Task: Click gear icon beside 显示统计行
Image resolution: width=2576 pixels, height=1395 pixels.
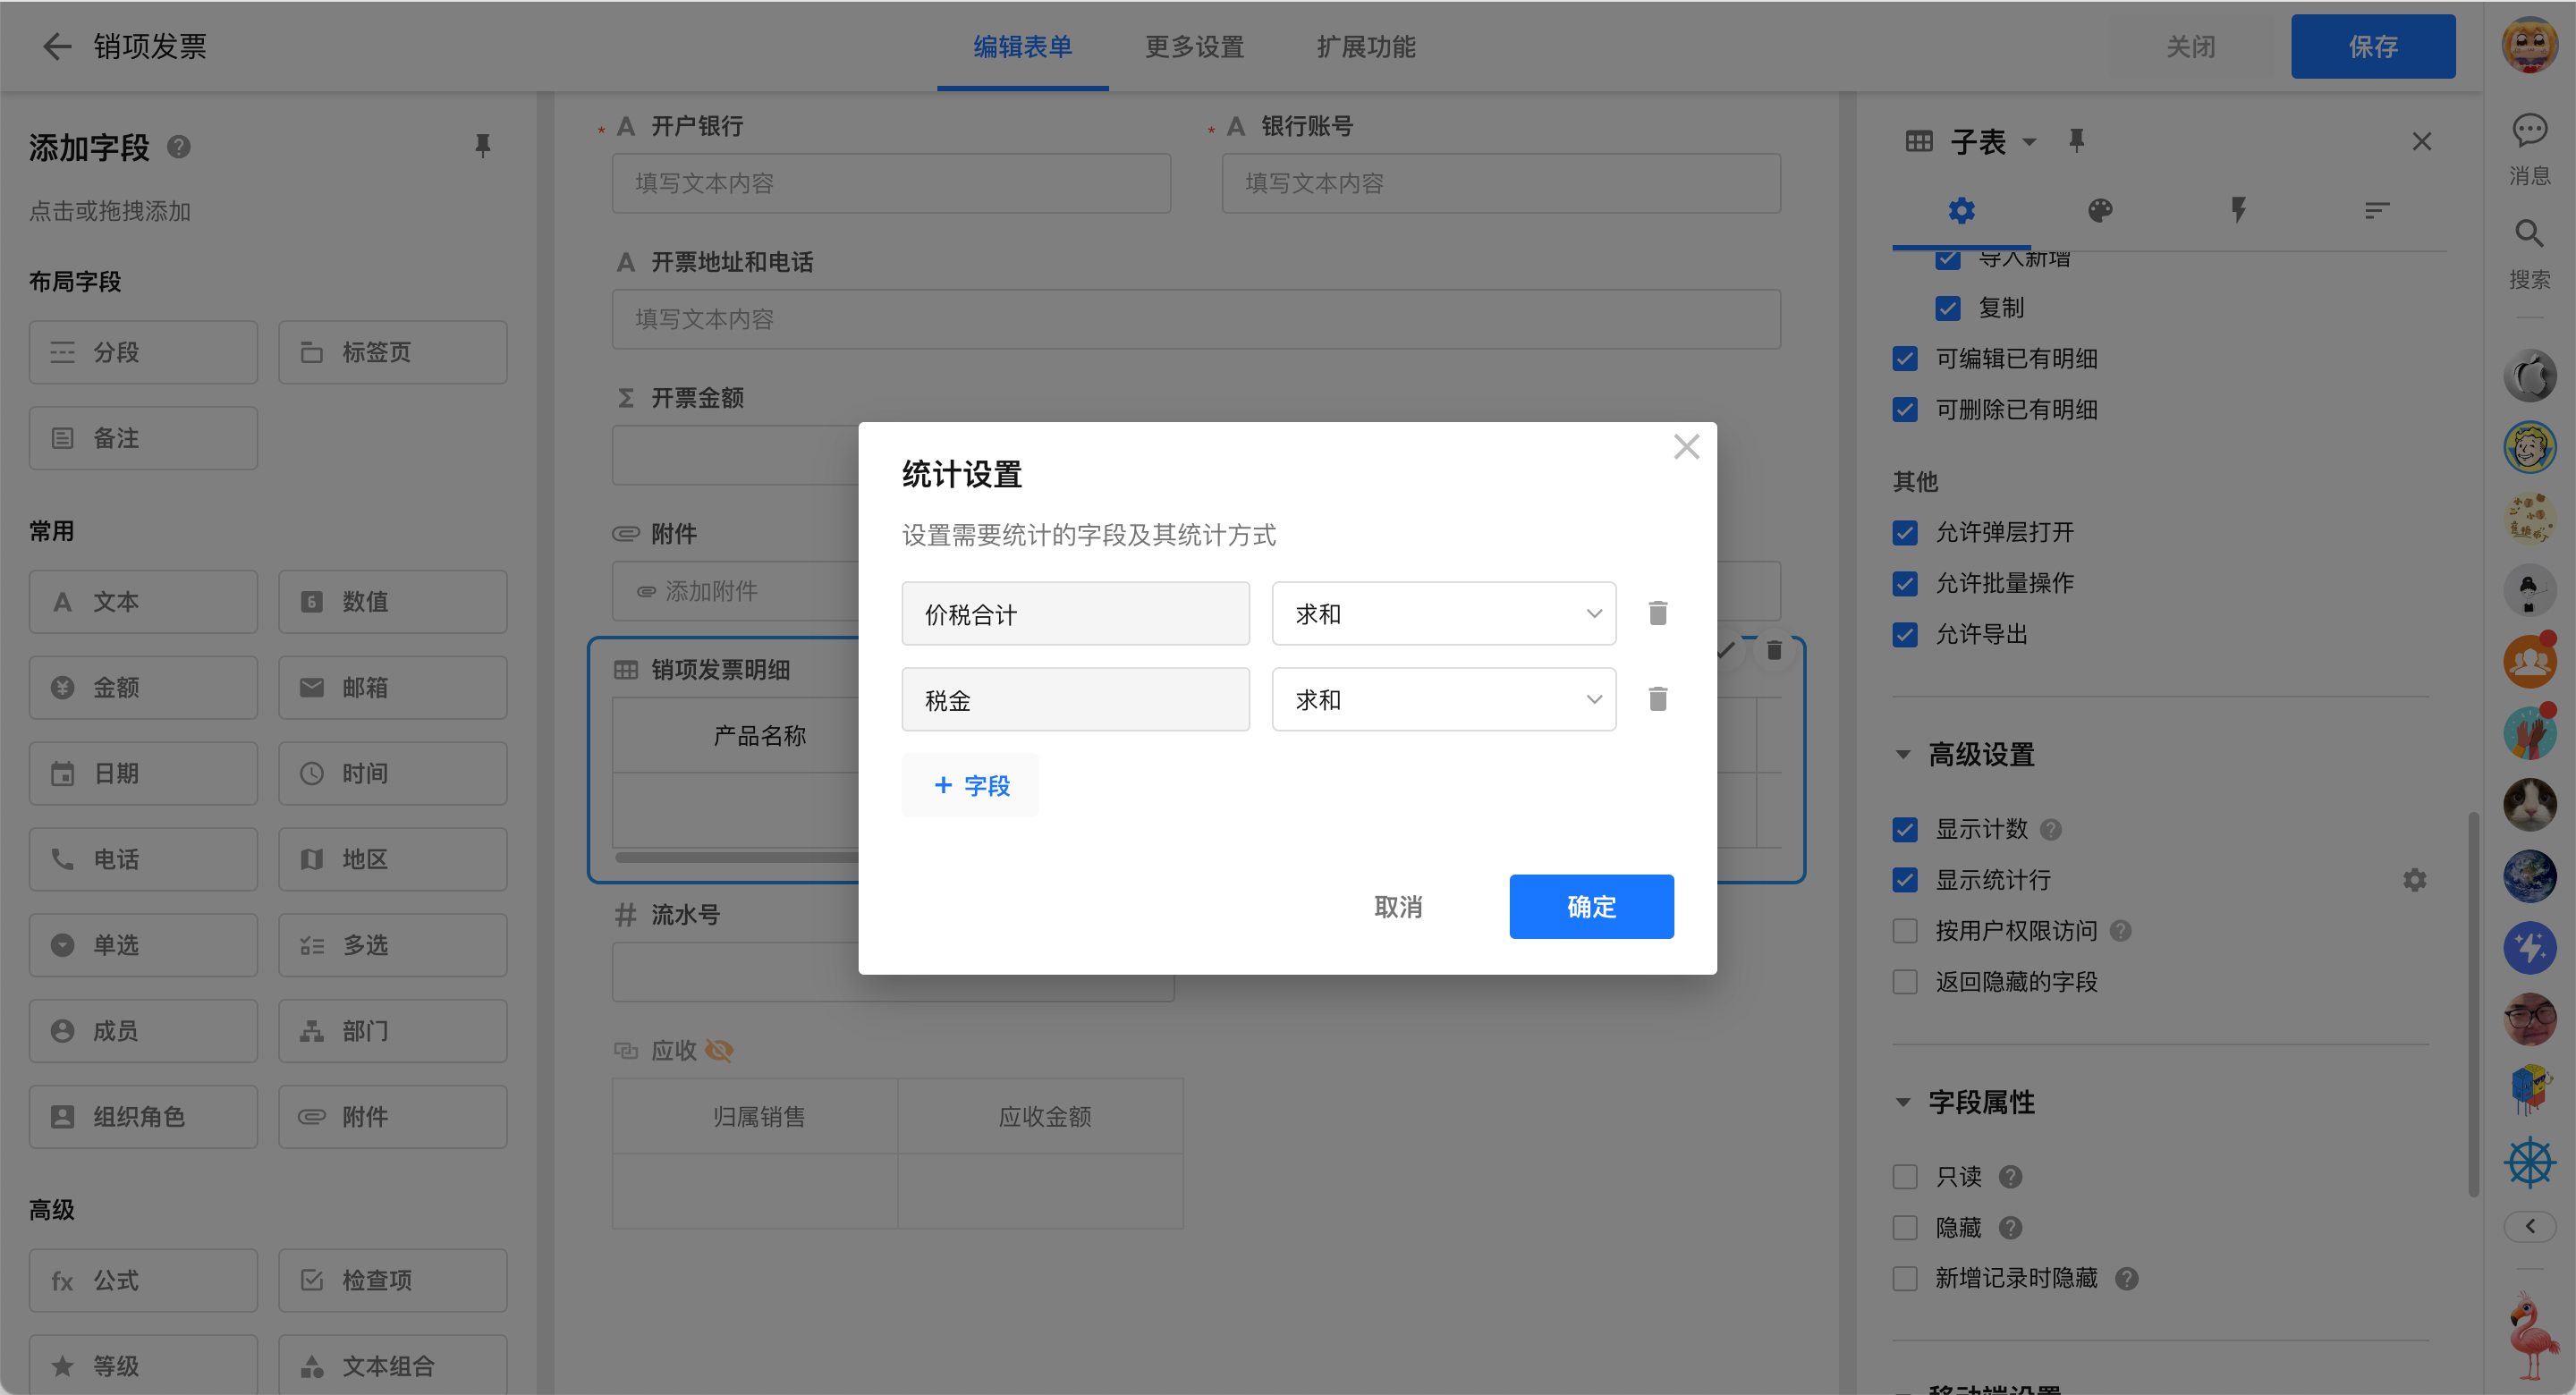Action: 2414,880
